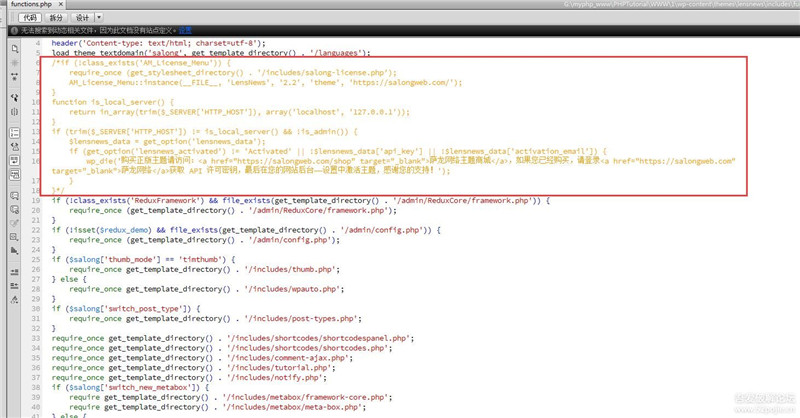Viewport: 800px width, 418px height.
Task: Click the 'function is_local_server()' line
Action: [x=113, y=102]
